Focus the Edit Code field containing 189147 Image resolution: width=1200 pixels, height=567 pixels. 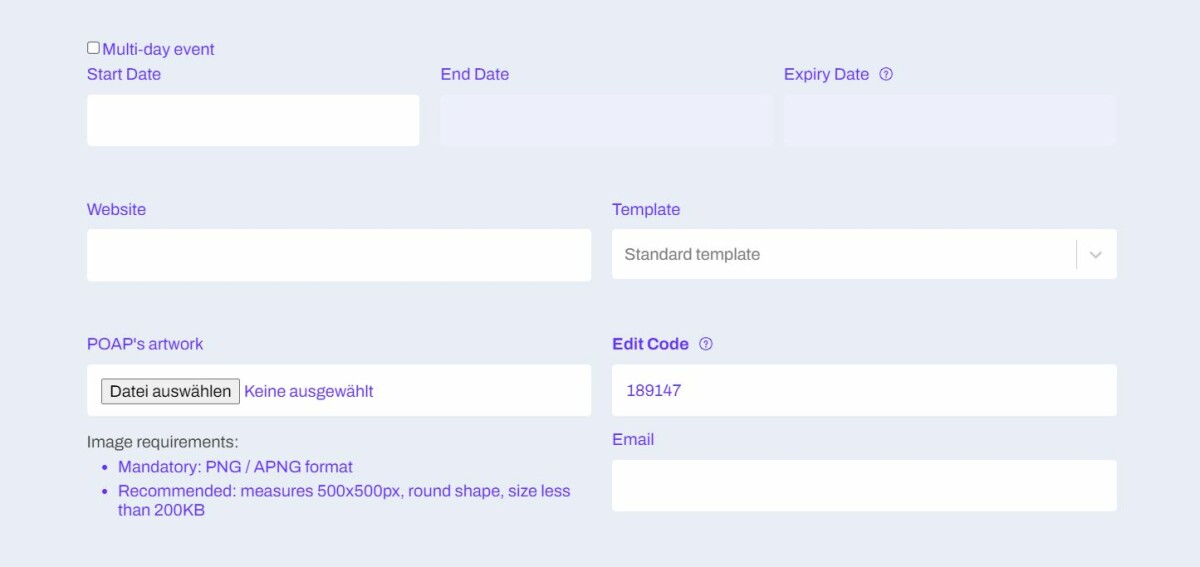(864, 390)
